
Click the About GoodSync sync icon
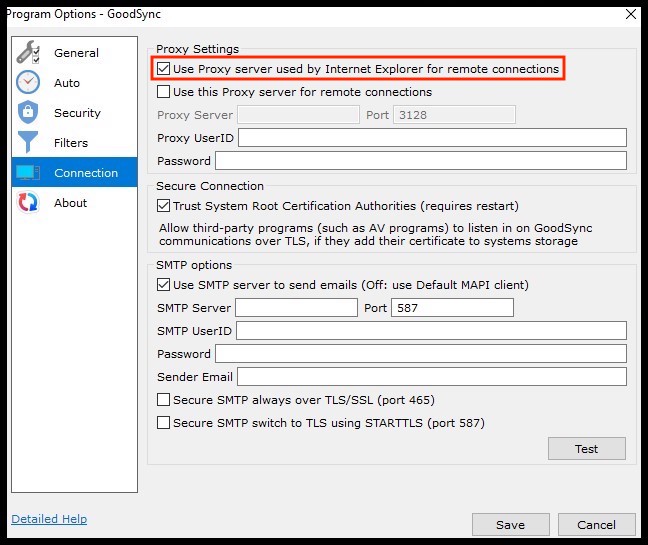pos(28,202)
